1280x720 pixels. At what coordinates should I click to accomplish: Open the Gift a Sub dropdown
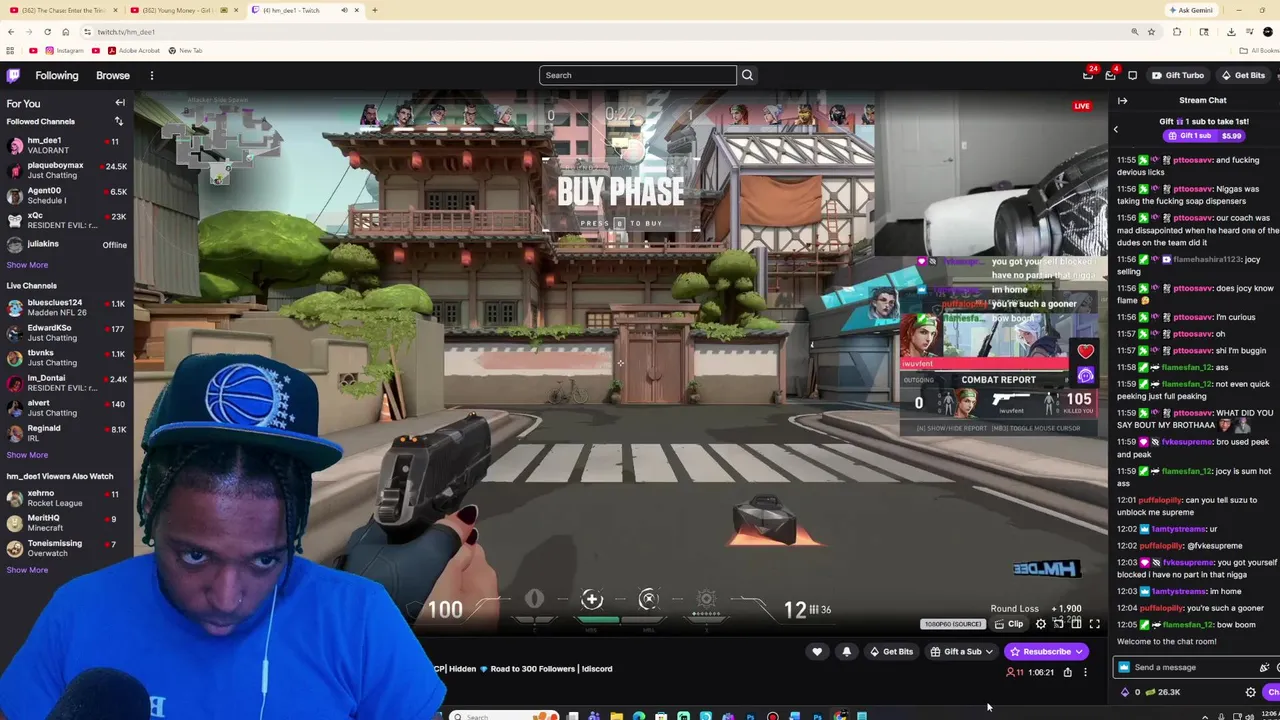pos(961,652)
